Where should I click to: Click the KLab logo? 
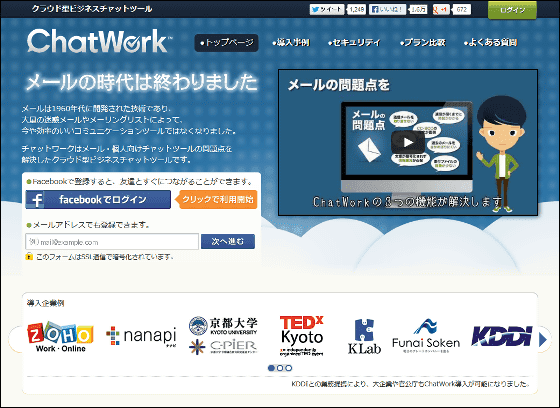coord(365,337)
